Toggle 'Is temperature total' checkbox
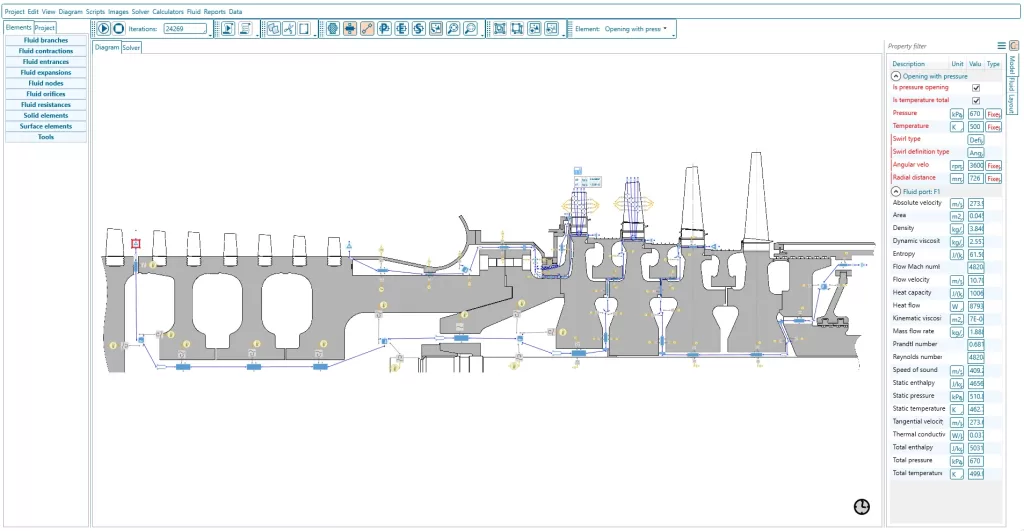 tap(976, 101)
